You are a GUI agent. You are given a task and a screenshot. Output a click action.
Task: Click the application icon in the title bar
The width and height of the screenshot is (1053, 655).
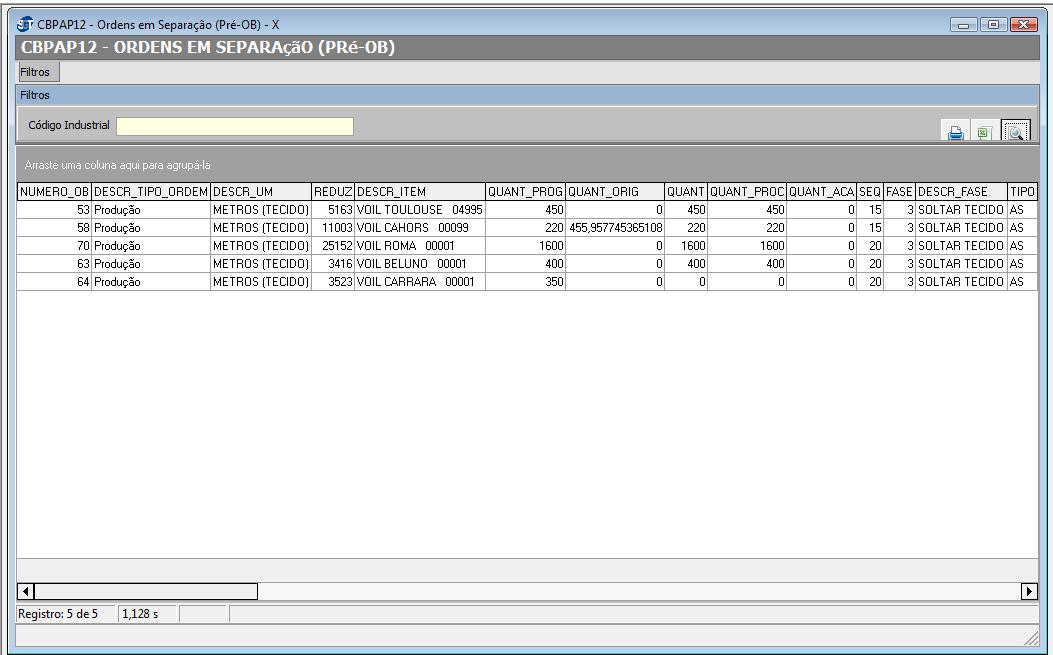[25, 24]
